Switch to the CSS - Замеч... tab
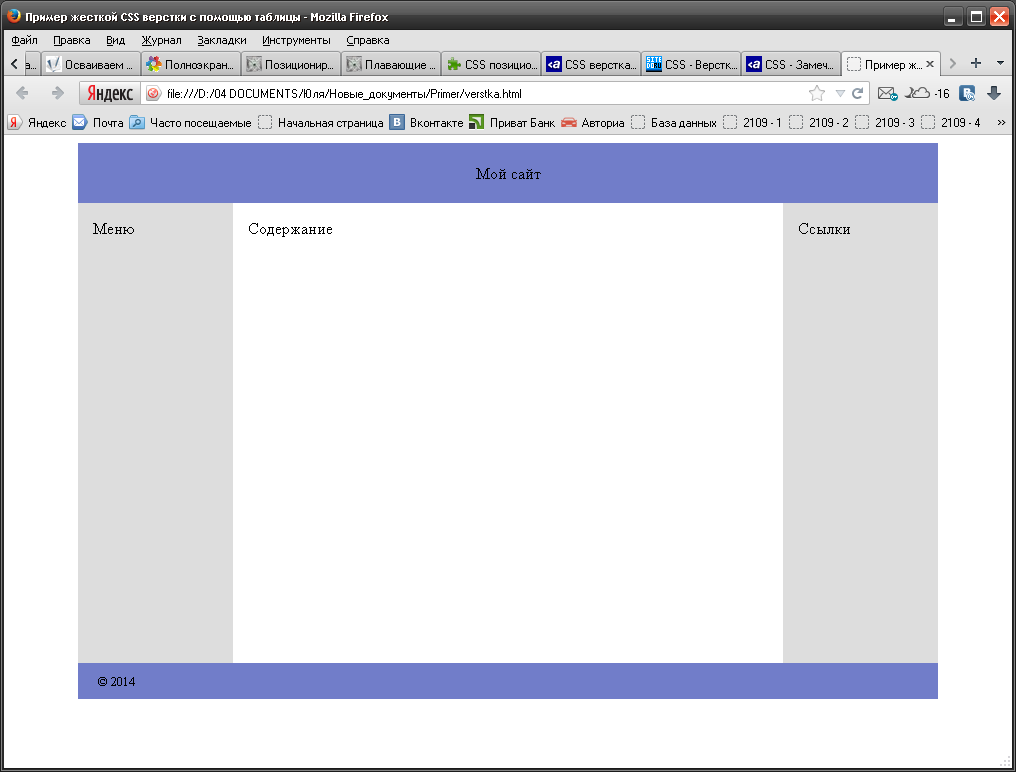Screen dimensions: 1016x772 click(791, 64)
